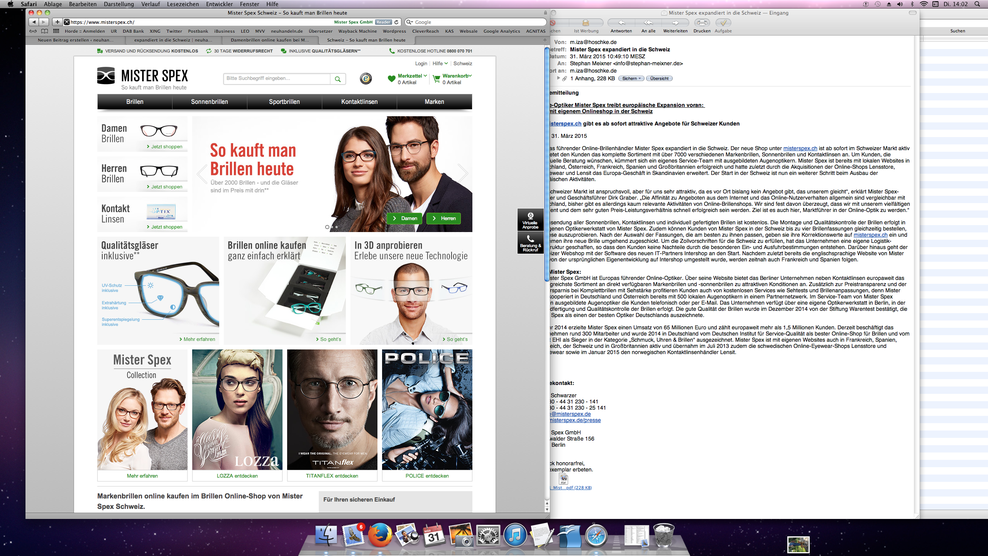Image resolution: width=988 pixels, height=556 pixels.
Task: Click the Mister Spex logo
Action: click(142, 78)
